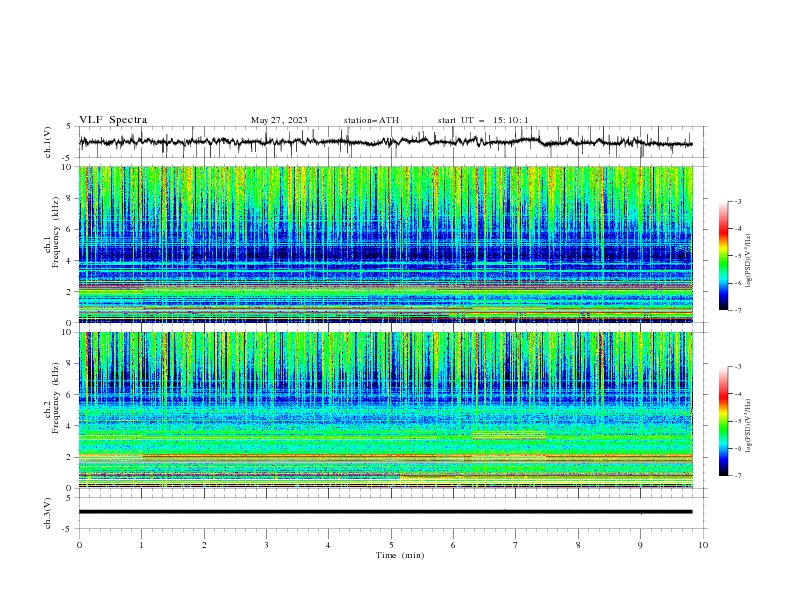Select the ch.2 "Frequency (kHz)" axis label

55,397
